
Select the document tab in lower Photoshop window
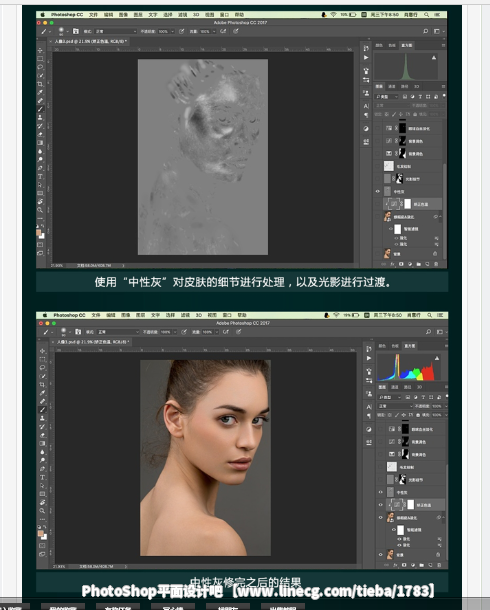click(93, 342)
